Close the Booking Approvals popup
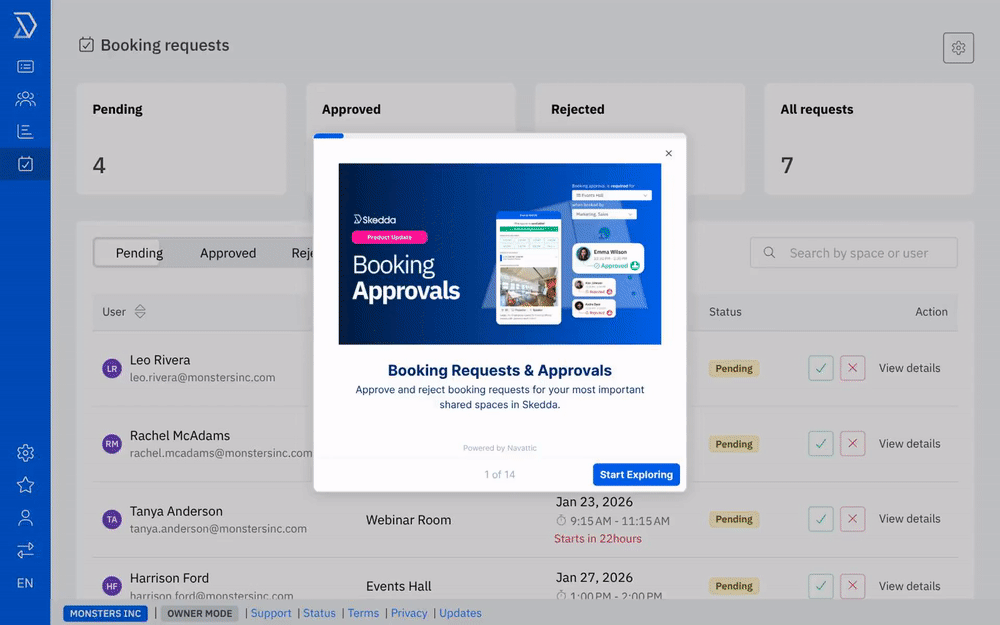 point(668,153)
